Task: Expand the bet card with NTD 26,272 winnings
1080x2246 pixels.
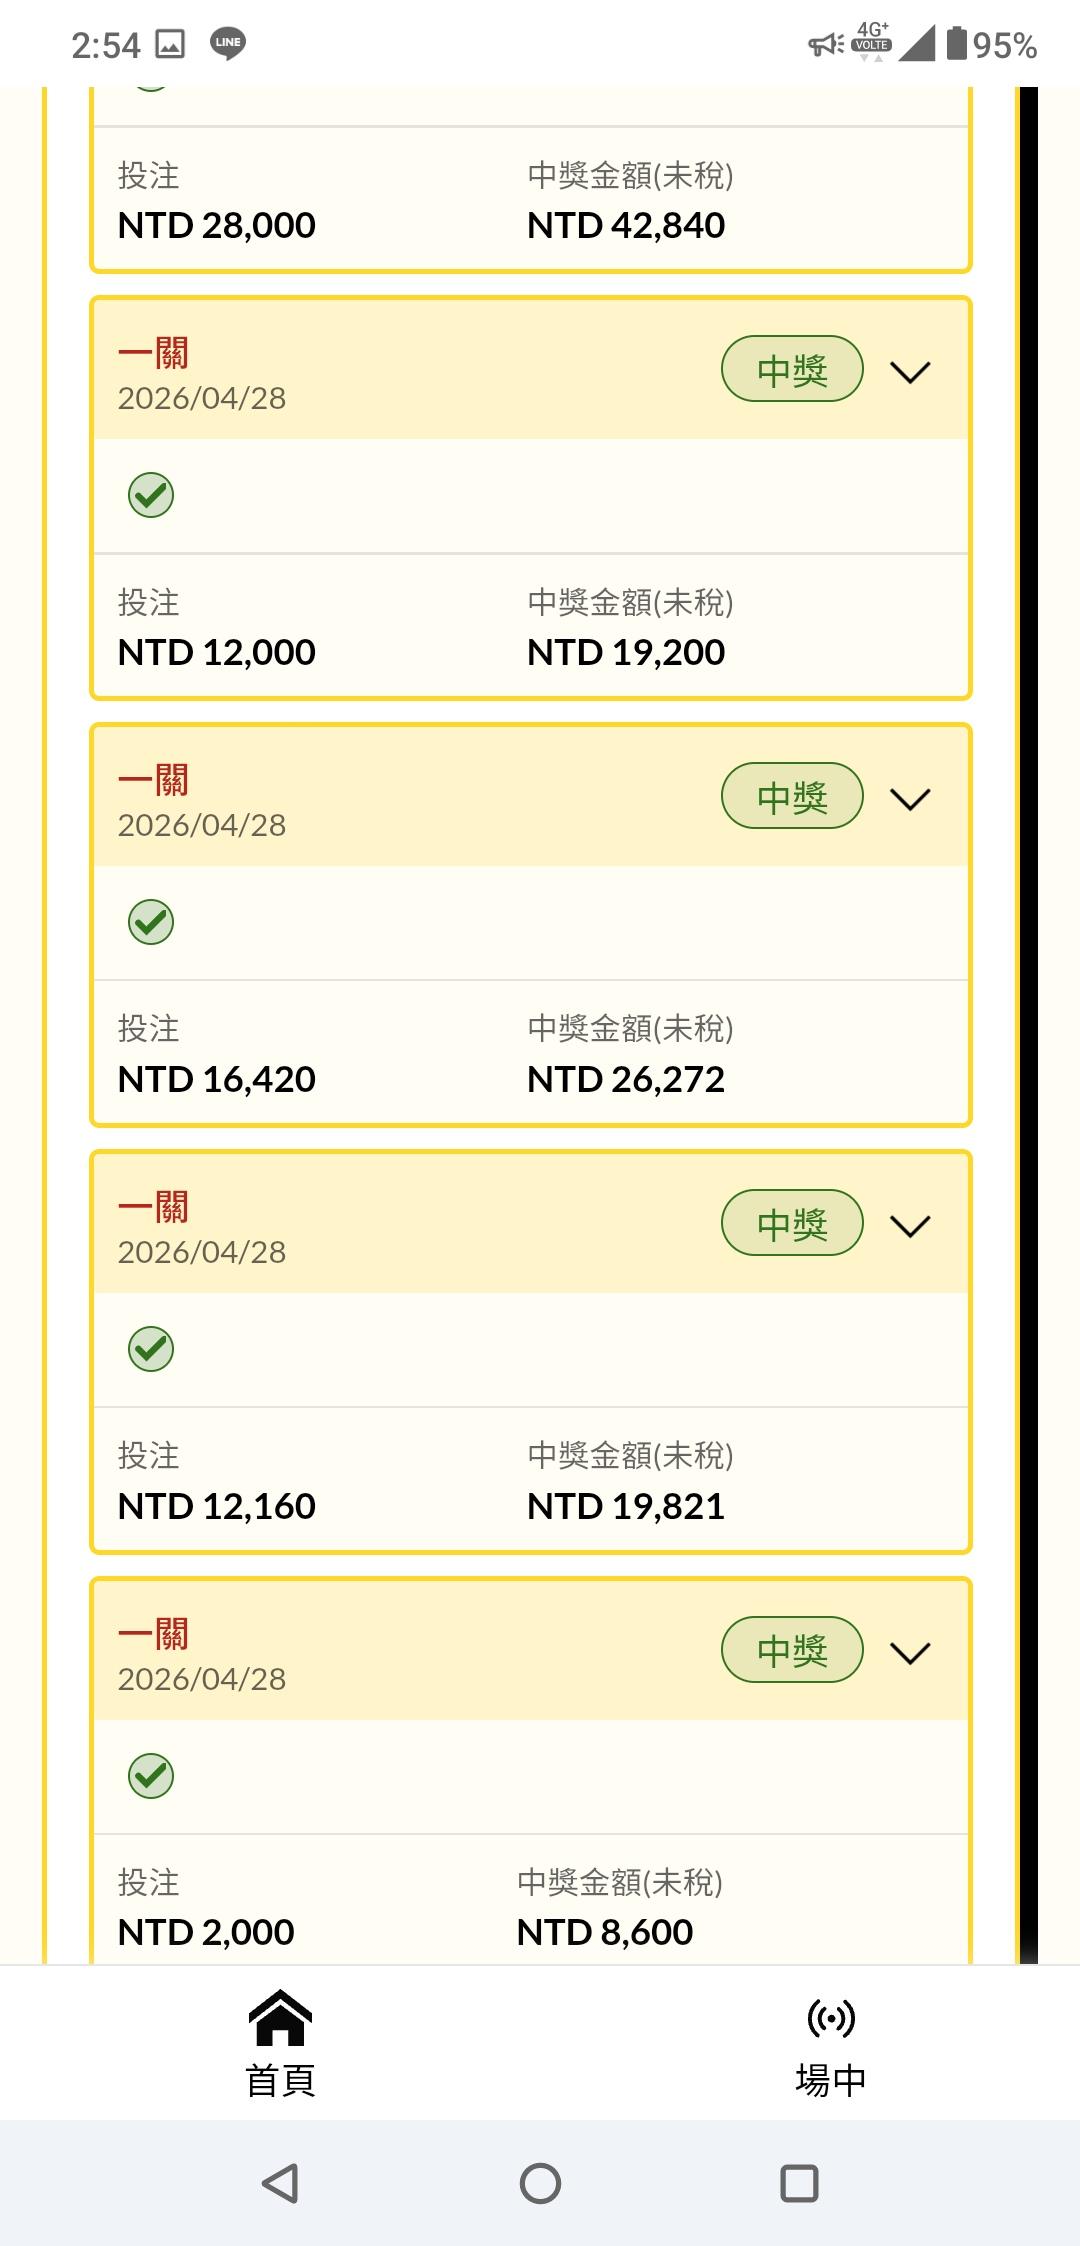Action: coord(910,799)
